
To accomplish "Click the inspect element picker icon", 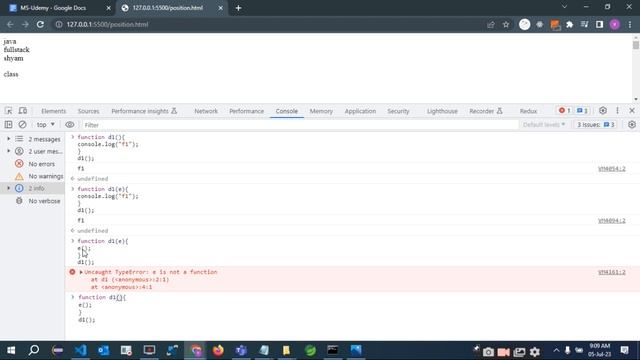I will 9,111.
